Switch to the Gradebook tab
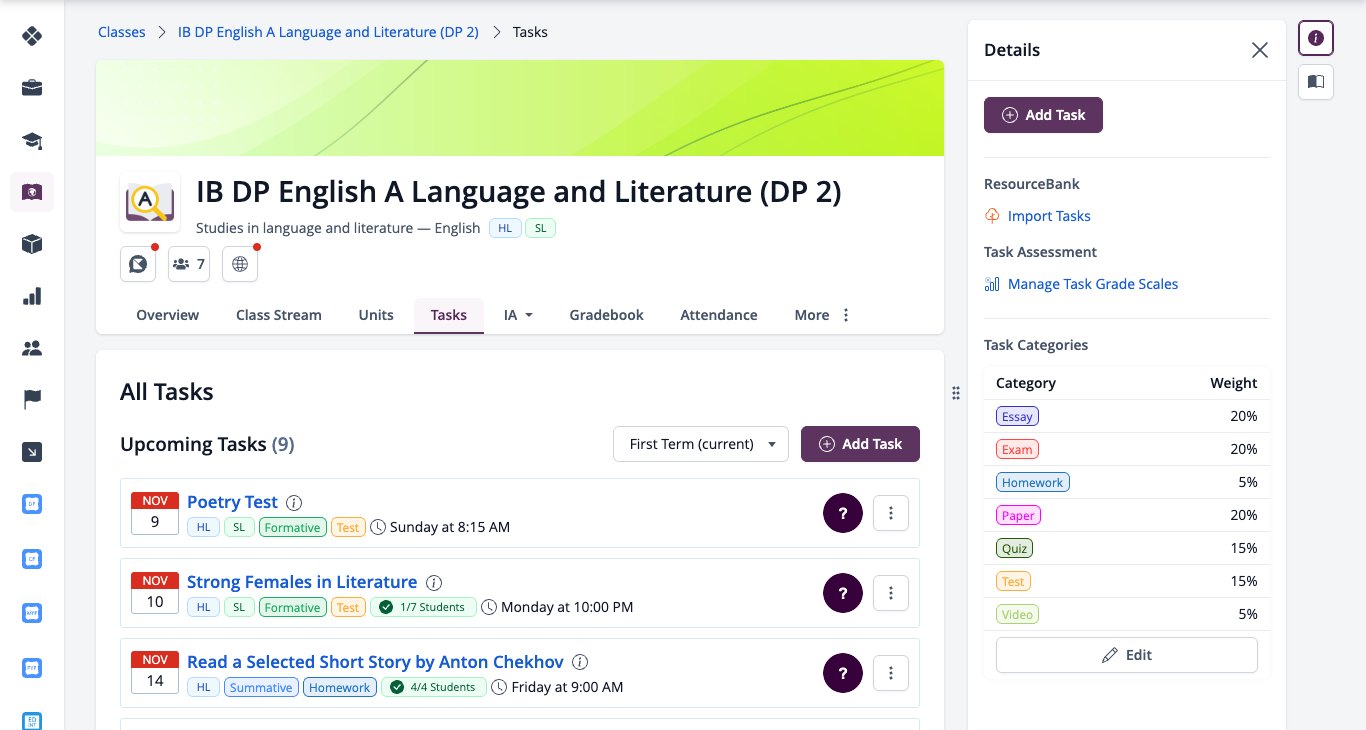 click(x=607, y=315)
